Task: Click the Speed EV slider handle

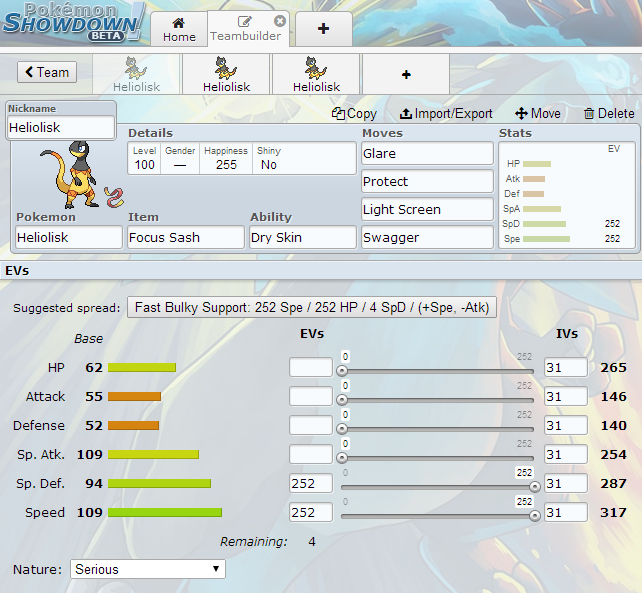Action: (x=534, y=516)
